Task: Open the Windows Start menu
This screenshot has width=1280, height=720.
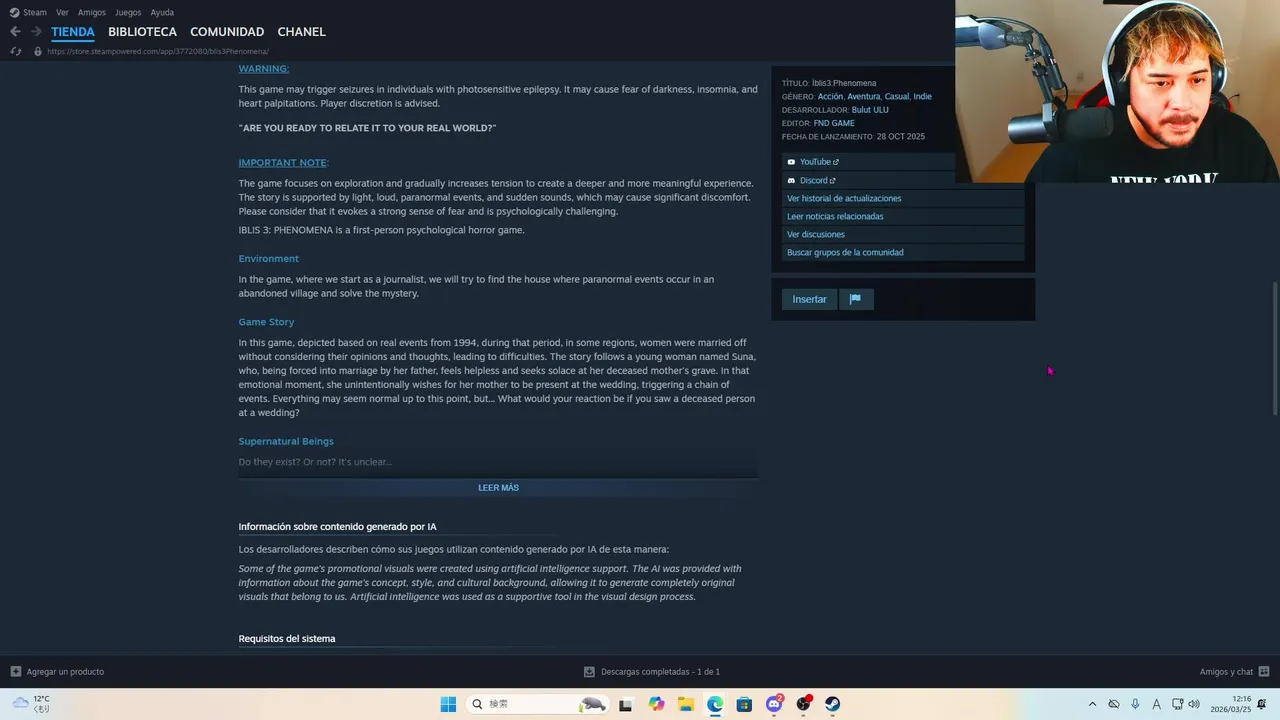Action: [448, 704]
